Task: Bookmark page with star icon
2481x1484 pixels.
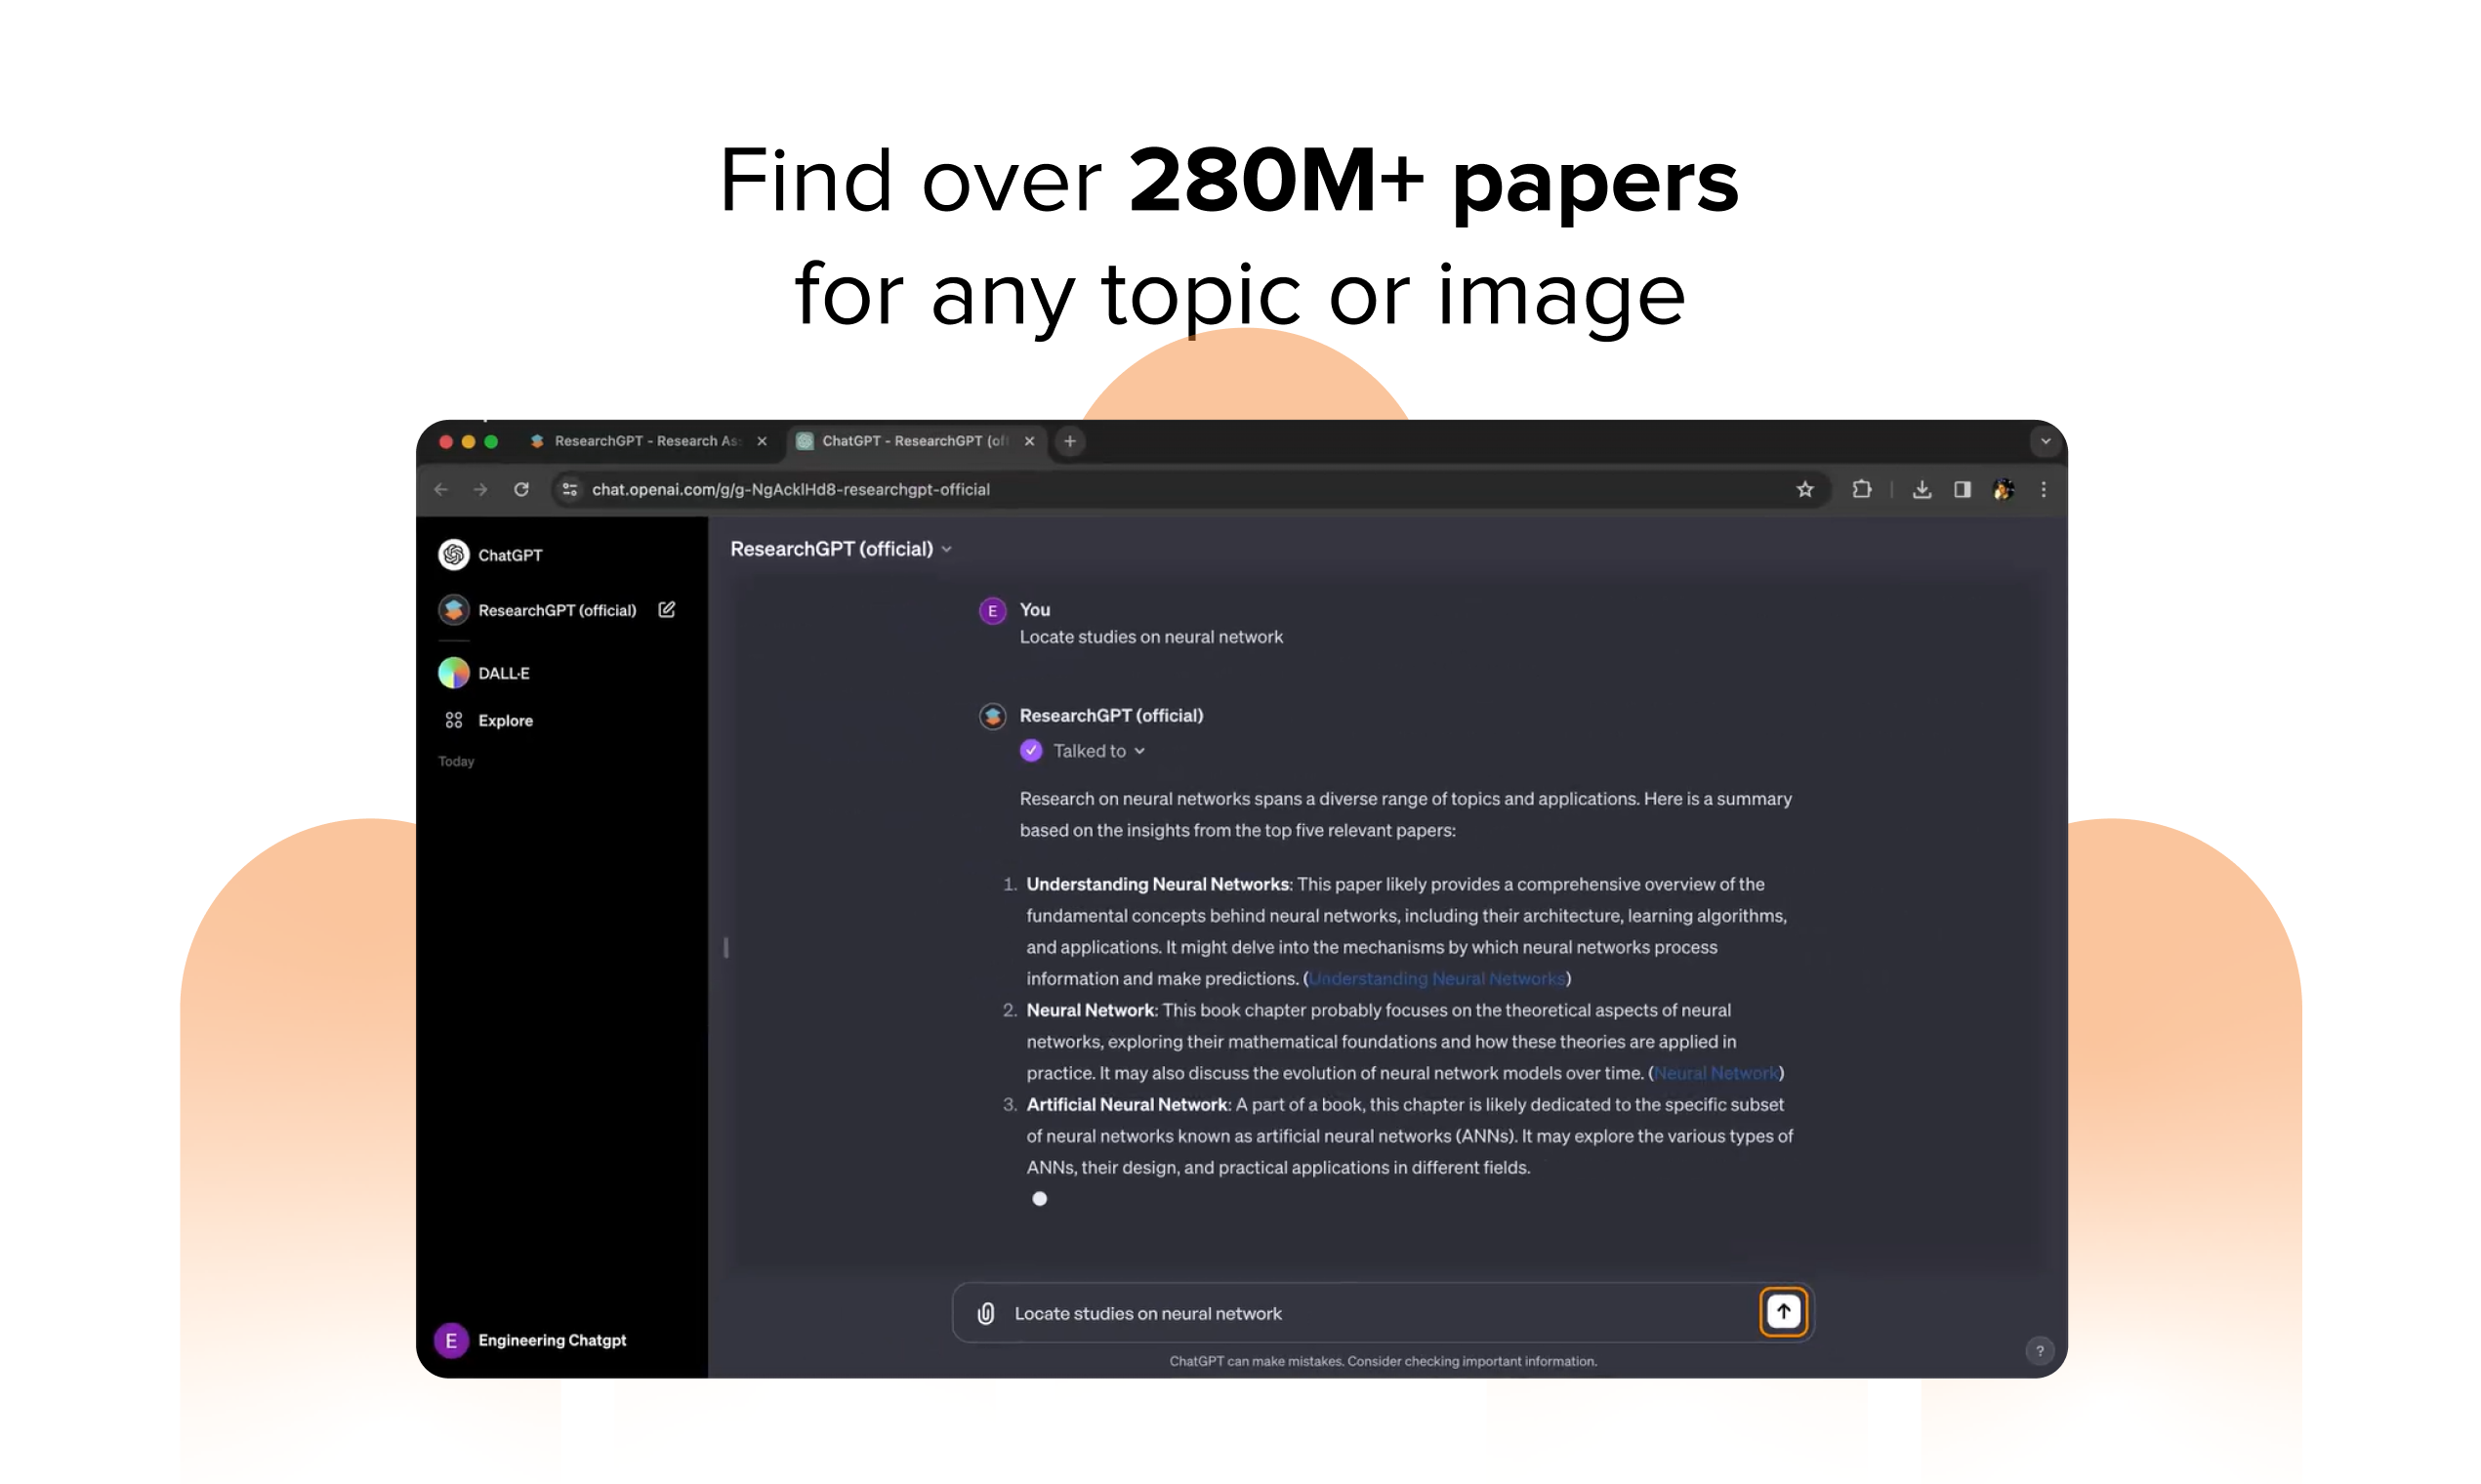Action: 1804,489
